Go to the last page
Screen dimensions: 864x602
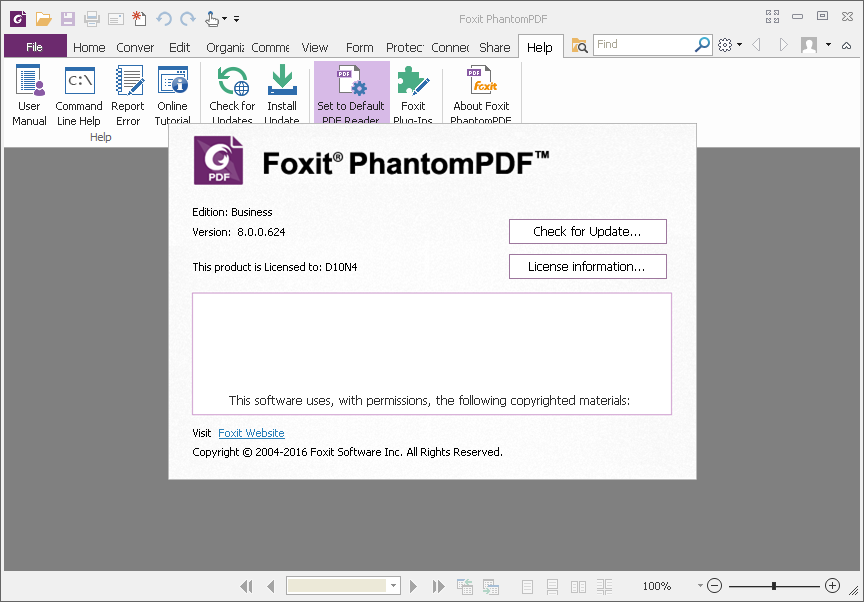pyautogui.click(x=438, y=587)
